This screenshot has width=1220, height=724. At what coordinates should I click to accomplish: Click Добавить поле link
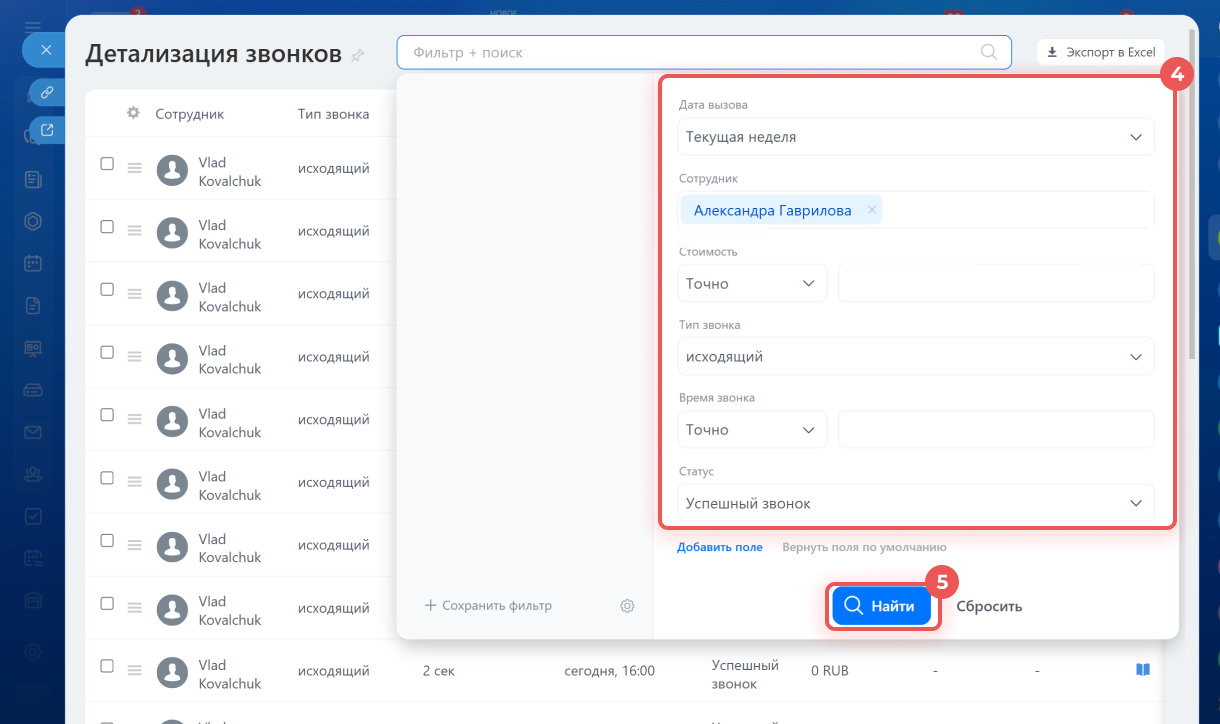719,547
